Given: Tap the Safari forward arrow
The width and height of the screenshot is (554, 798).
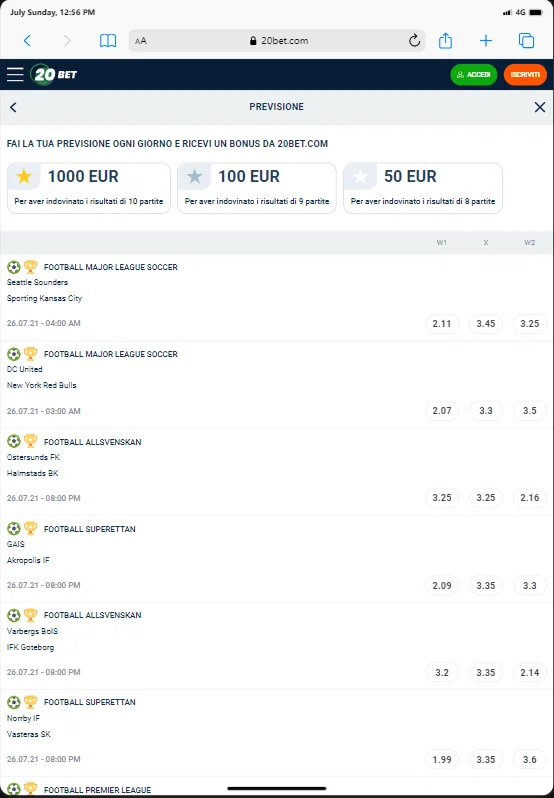Looking at the screenshot, I should pos(67,41).
